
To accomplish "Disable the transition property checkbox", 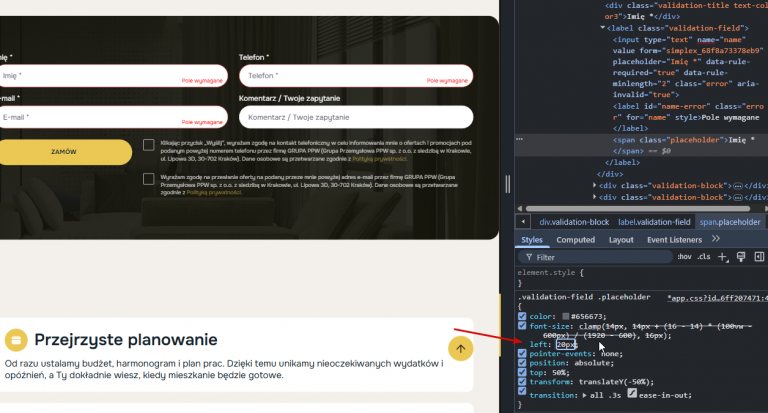I will click(522, 391).
